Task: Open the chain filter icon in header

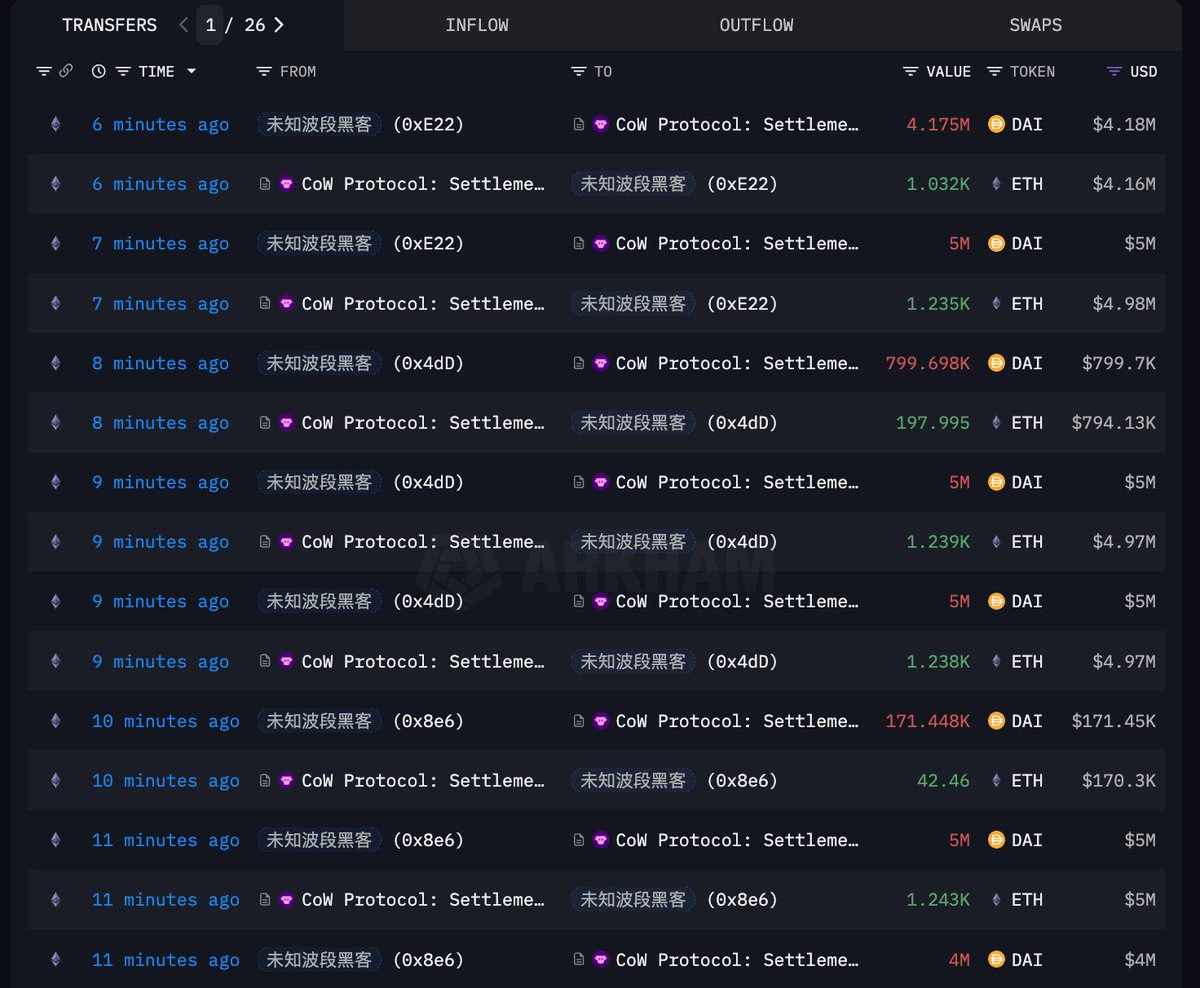Action: tap(43, 71)
